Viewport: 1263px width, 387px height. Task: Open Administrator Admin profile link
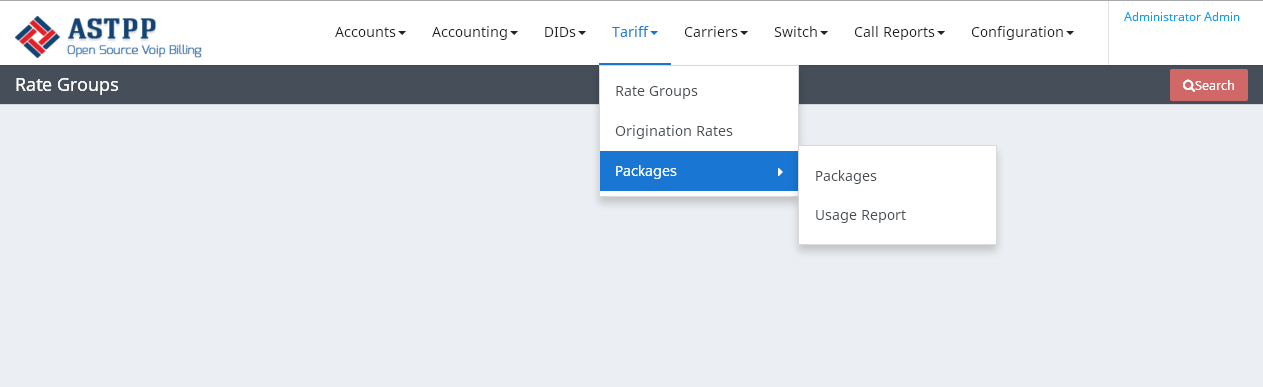tap(1182, 17)
